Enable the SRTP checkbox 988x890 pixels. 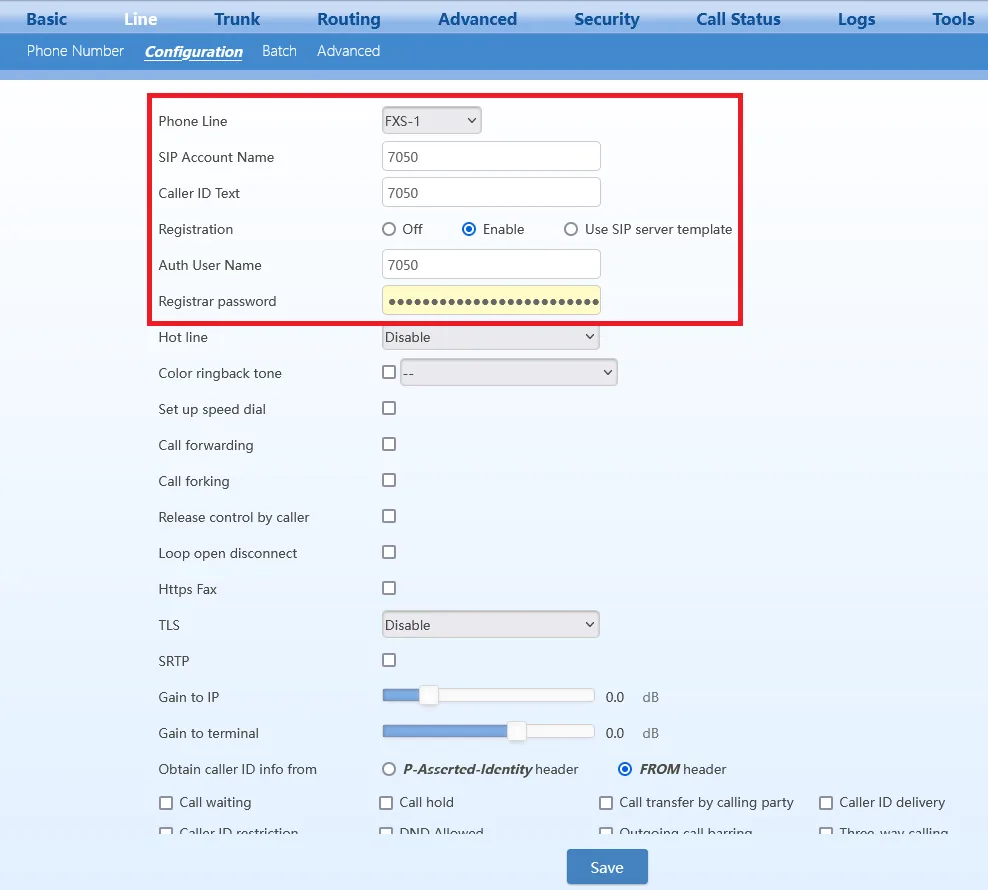pyautogui.click(x=389, y=660)
